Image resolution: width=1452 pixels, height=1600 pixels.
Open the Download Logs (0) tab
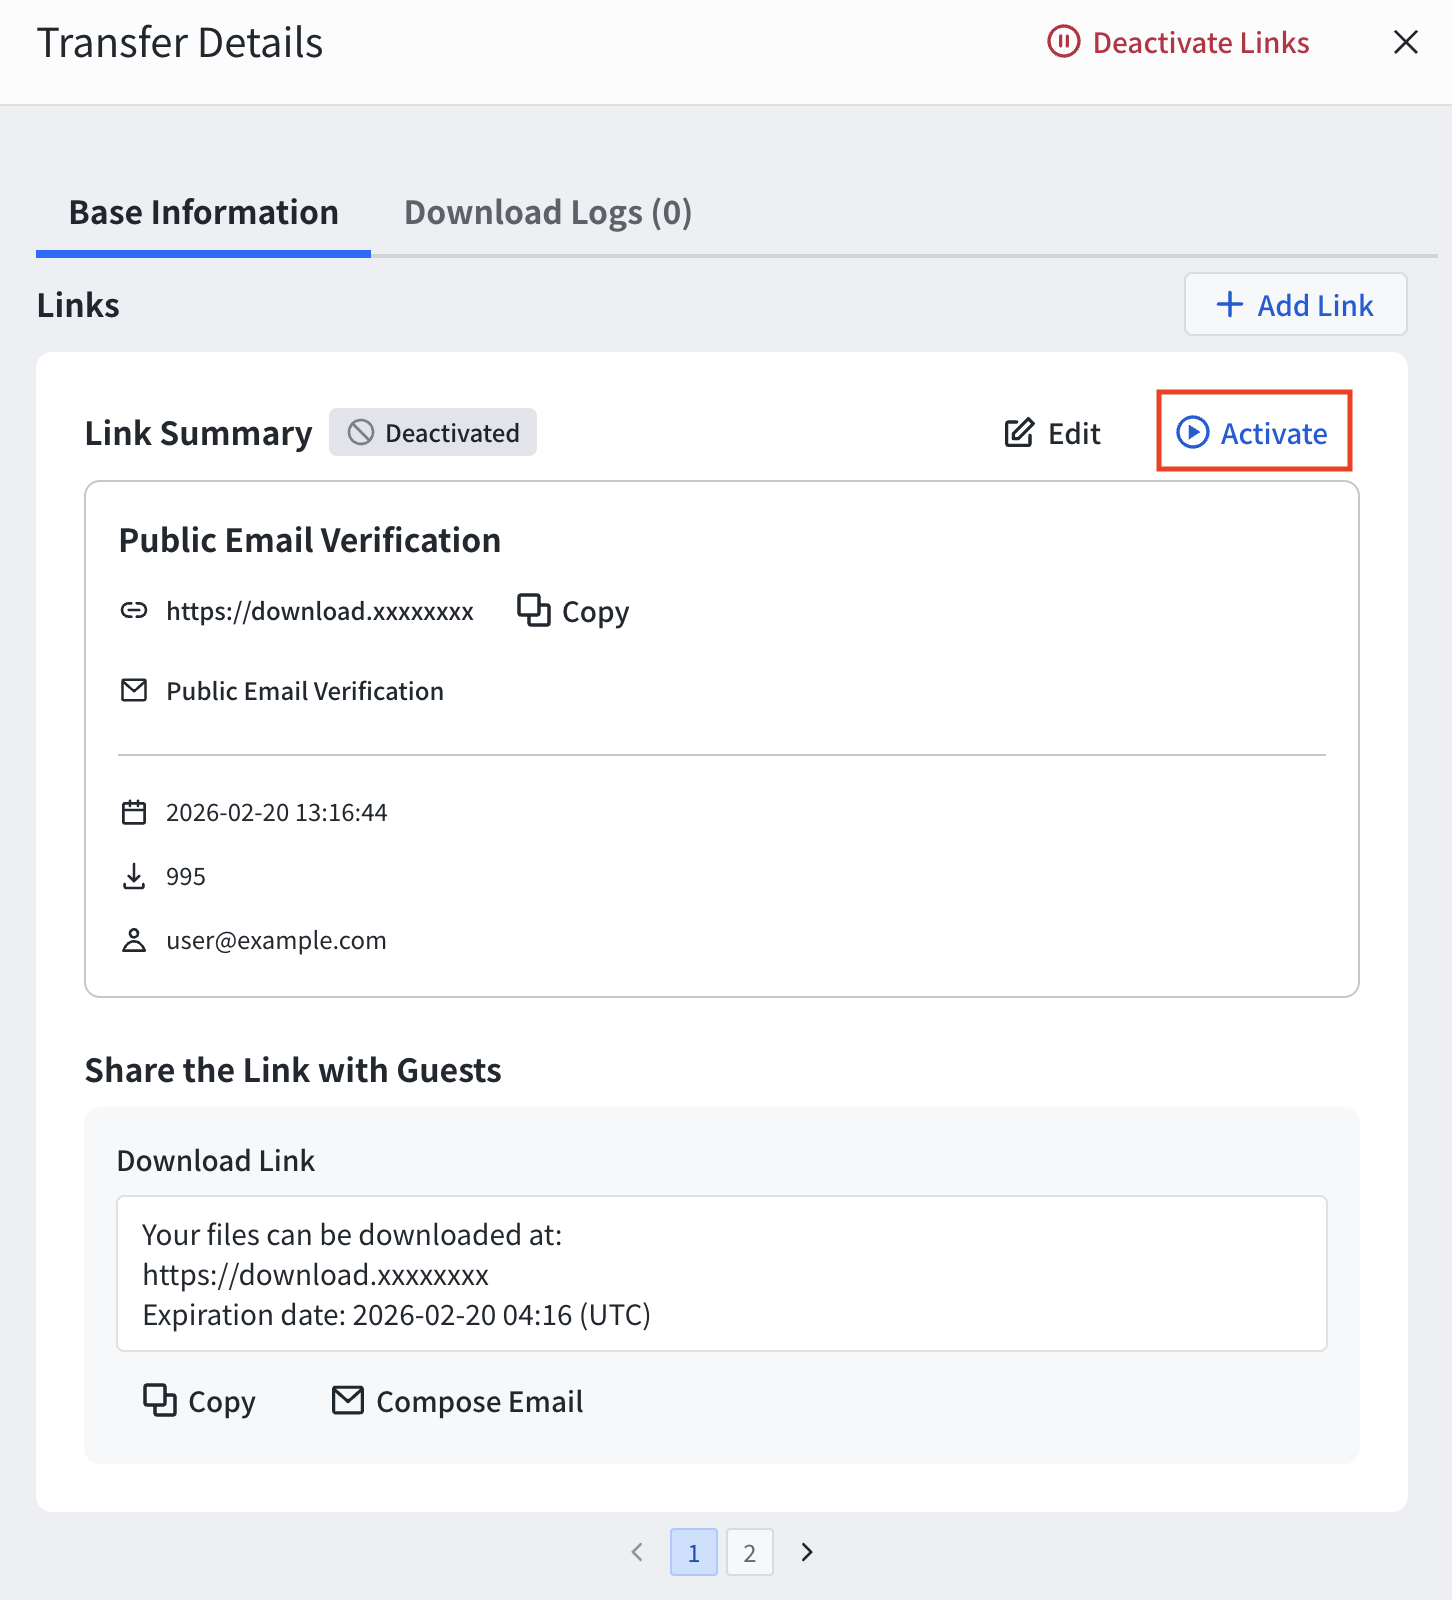(548, 213)
